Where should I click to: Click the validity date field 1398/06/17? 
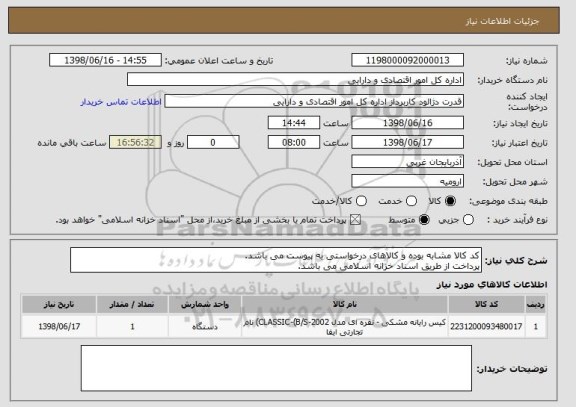point(407,142)
